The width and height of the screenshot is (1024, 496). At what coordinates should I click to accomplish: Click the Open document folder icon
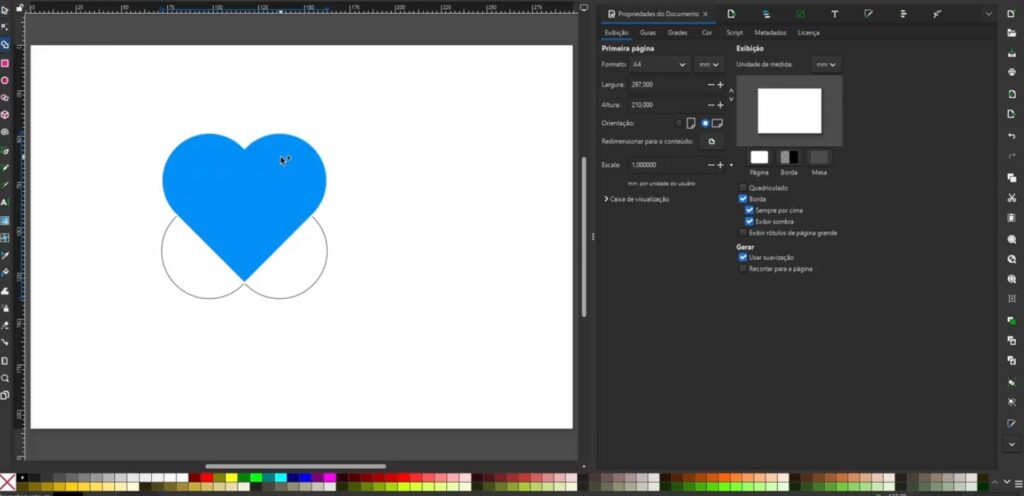pos(1012,33)
